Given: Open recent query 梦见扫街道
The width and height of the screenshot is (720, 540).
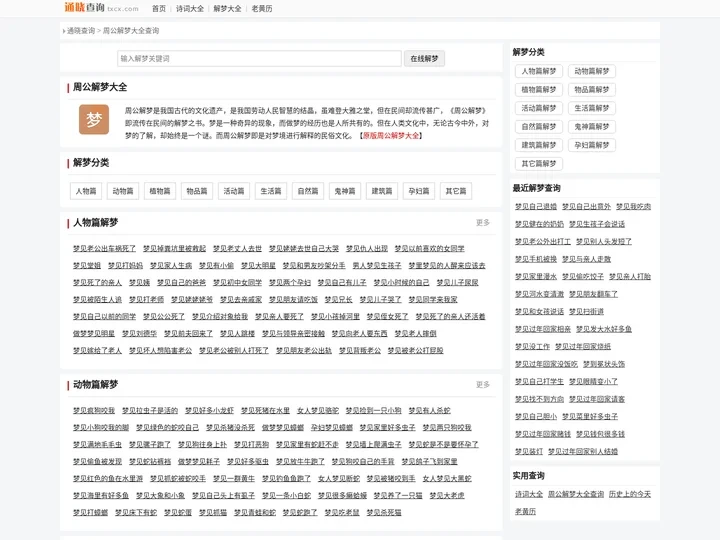Looking at the screenshot, I should (586, 311).
